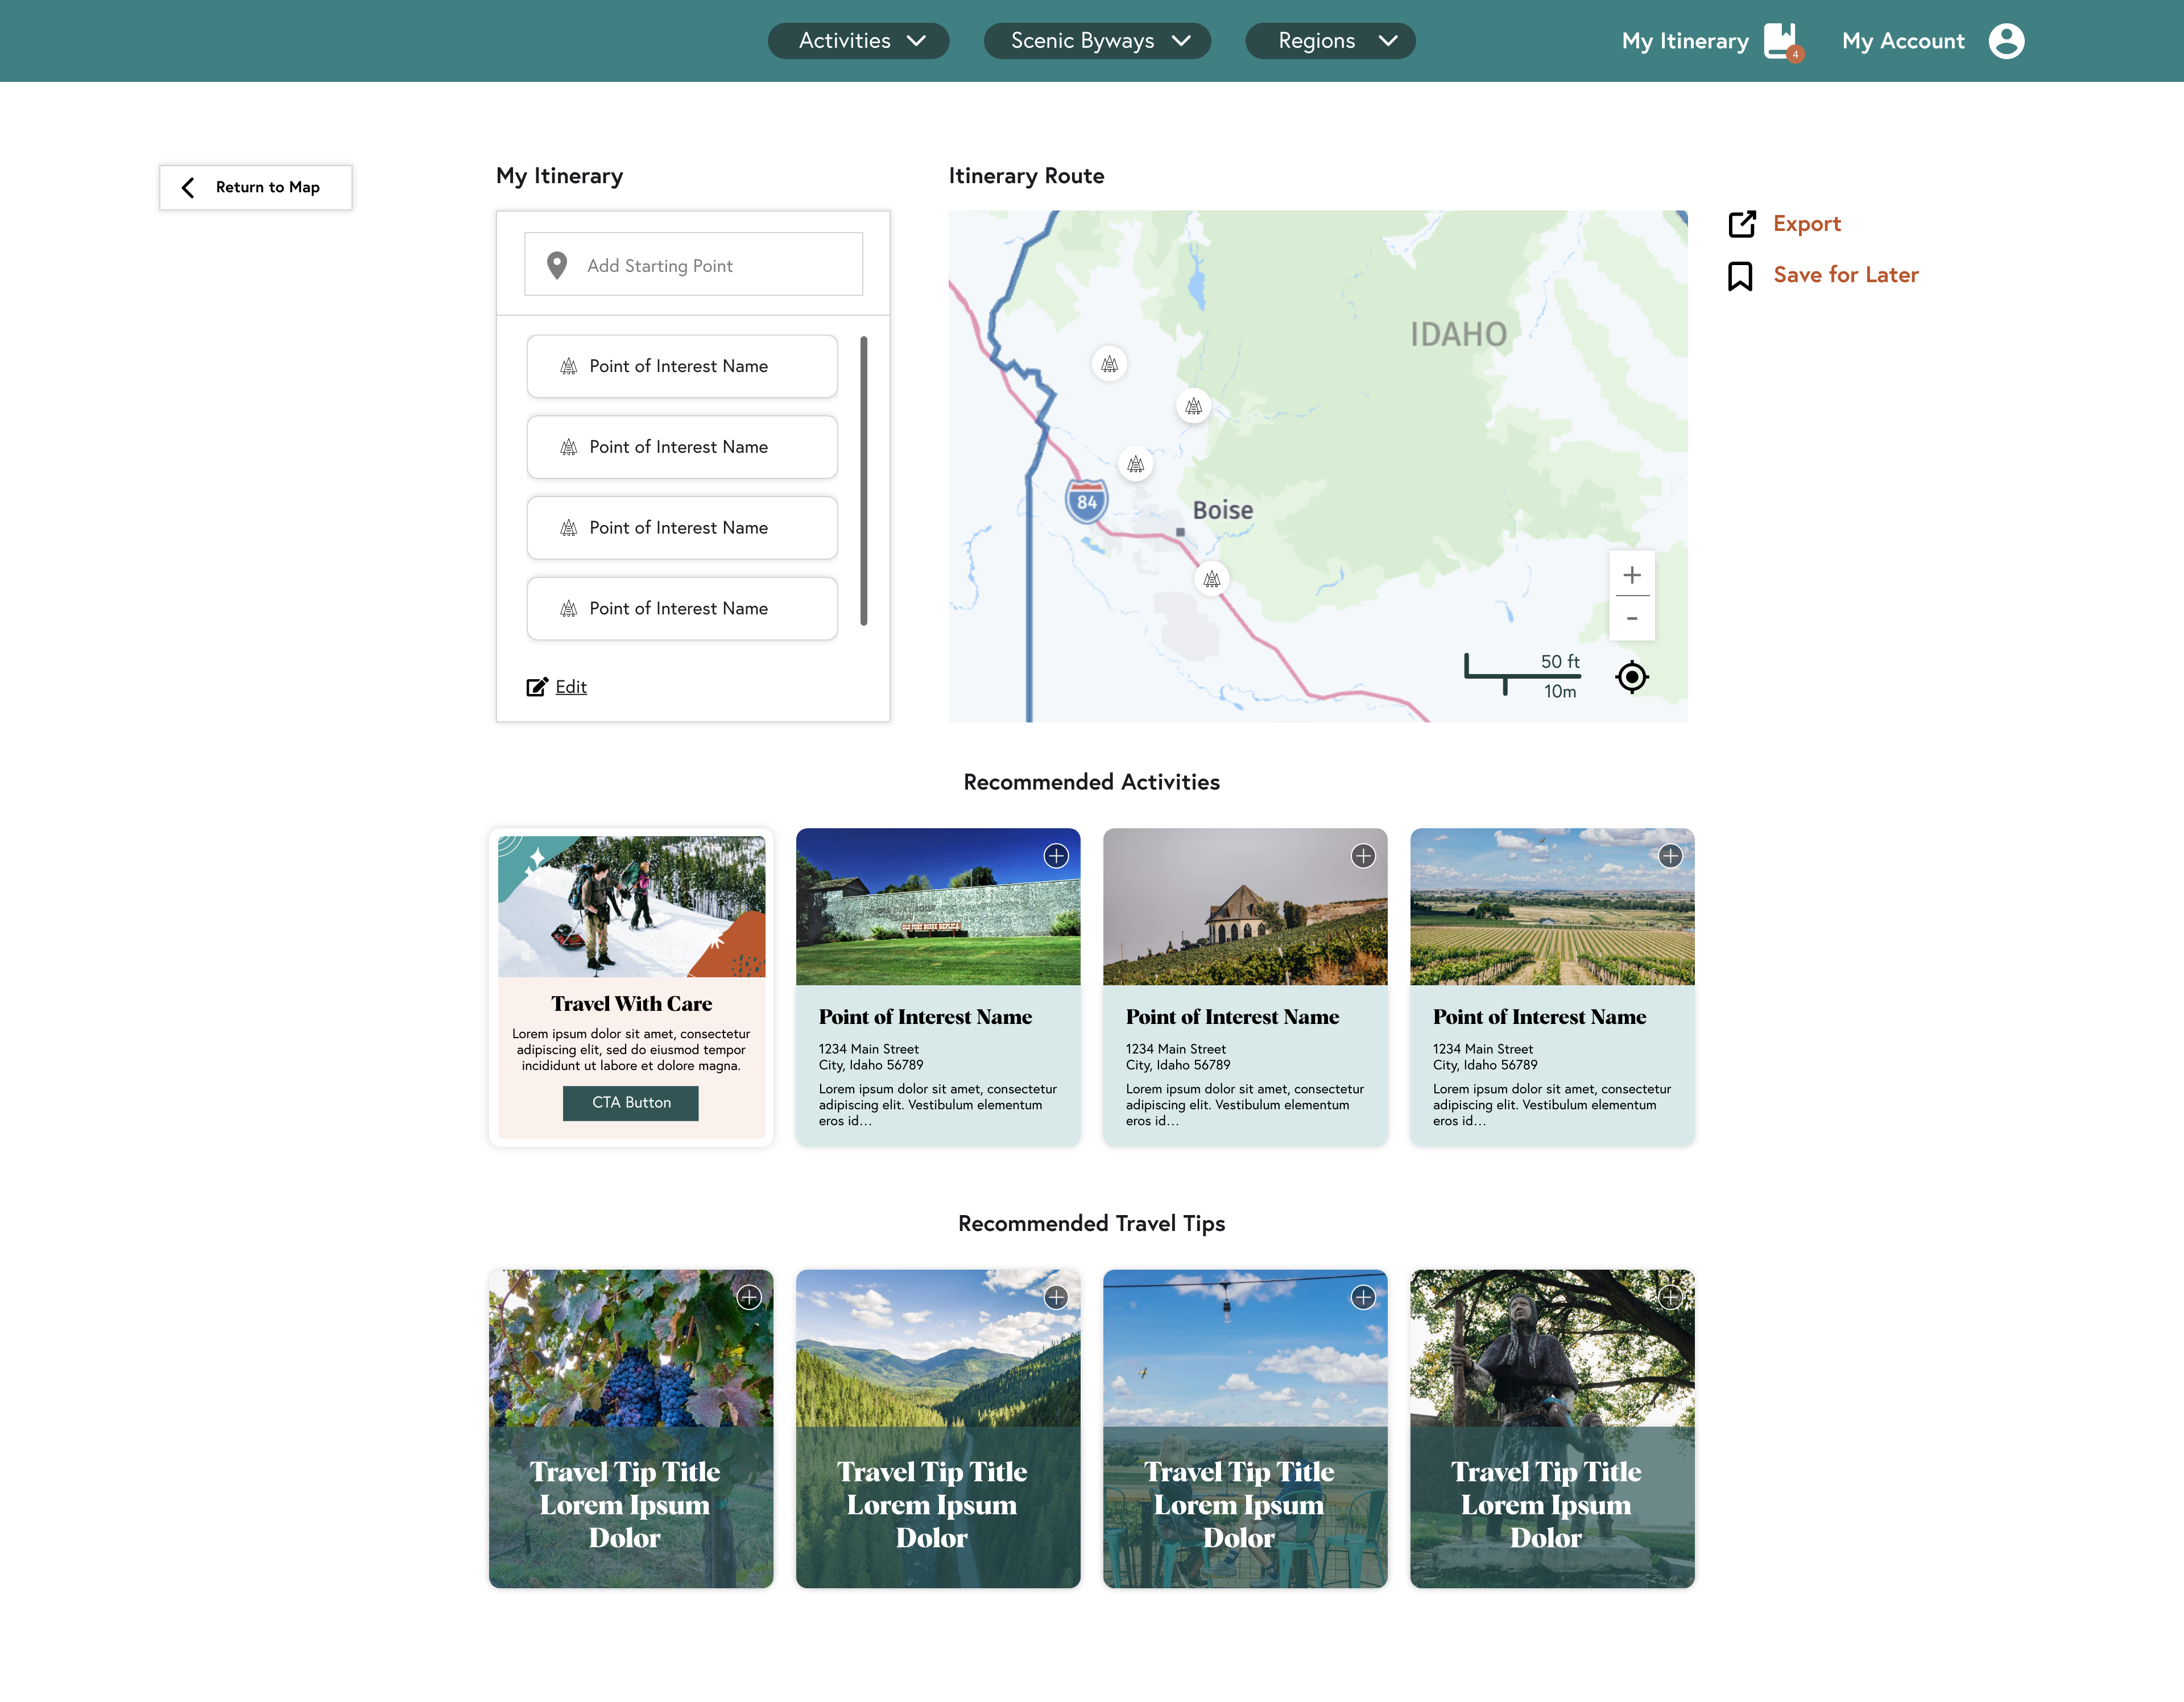Click the My Account header link
Viewport: 2184px width, 1702px height.
pos(1903,41)
